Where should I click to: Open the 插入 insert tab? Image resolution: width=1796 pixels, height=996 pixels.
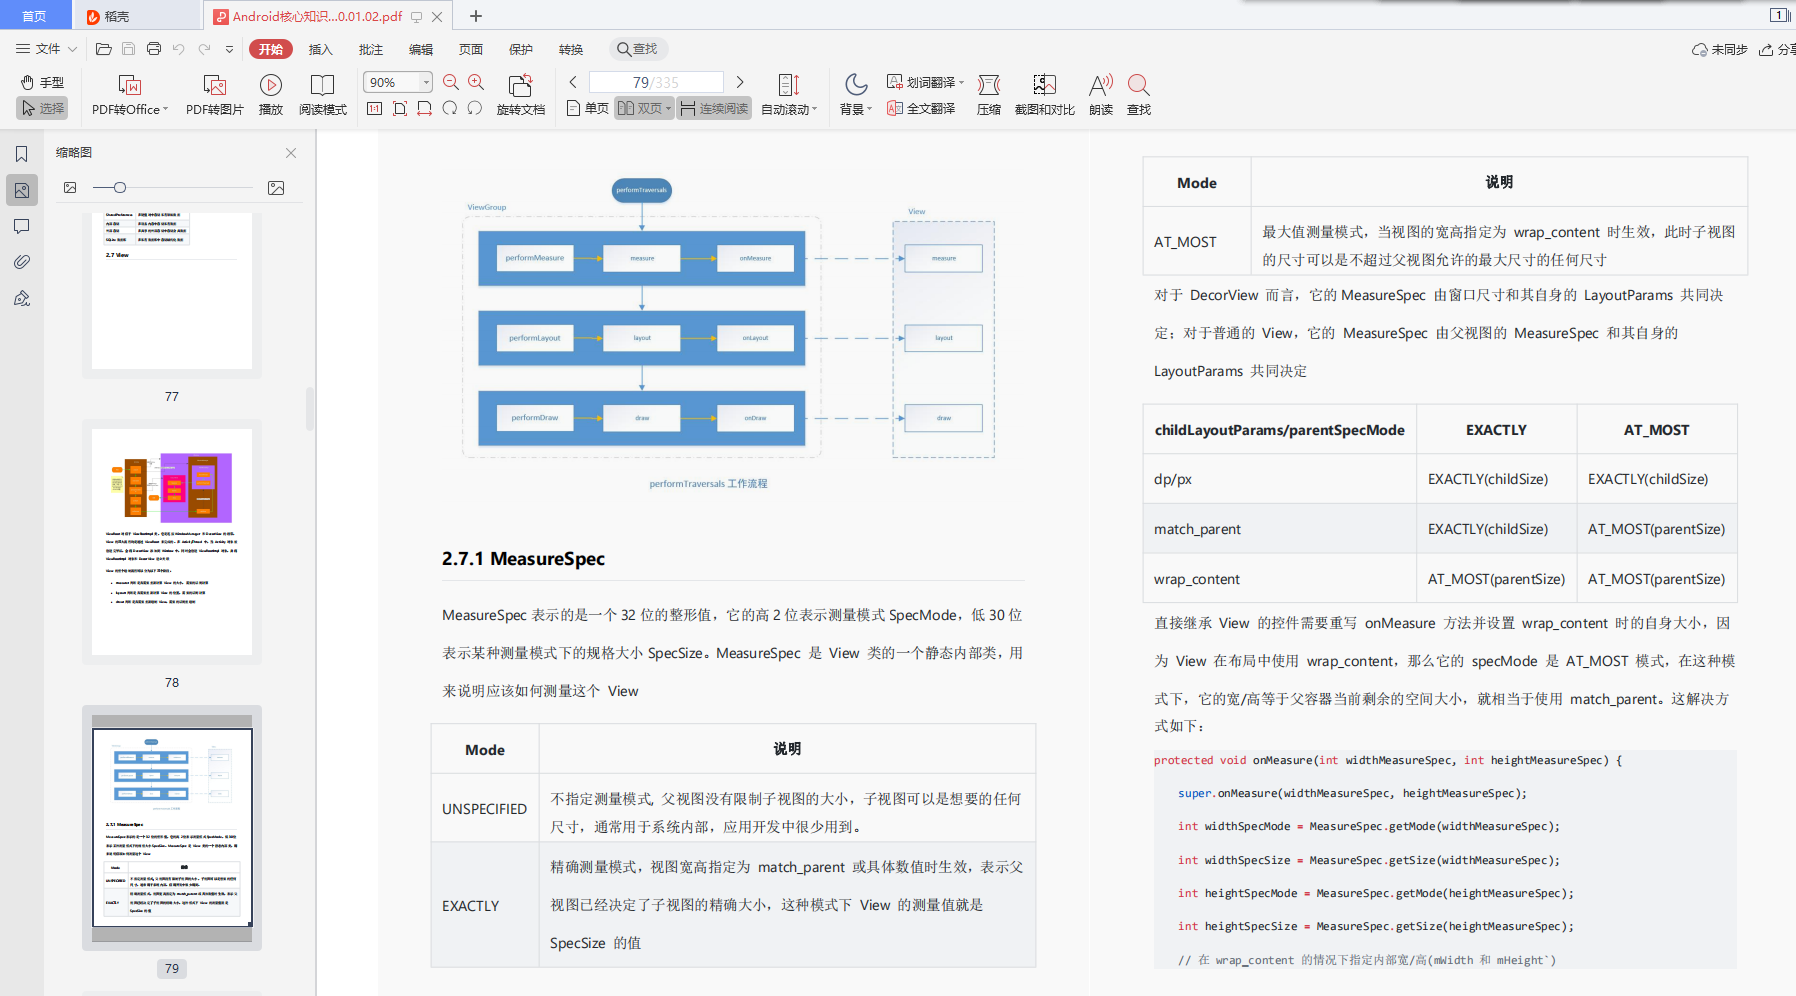pos(320,49)
